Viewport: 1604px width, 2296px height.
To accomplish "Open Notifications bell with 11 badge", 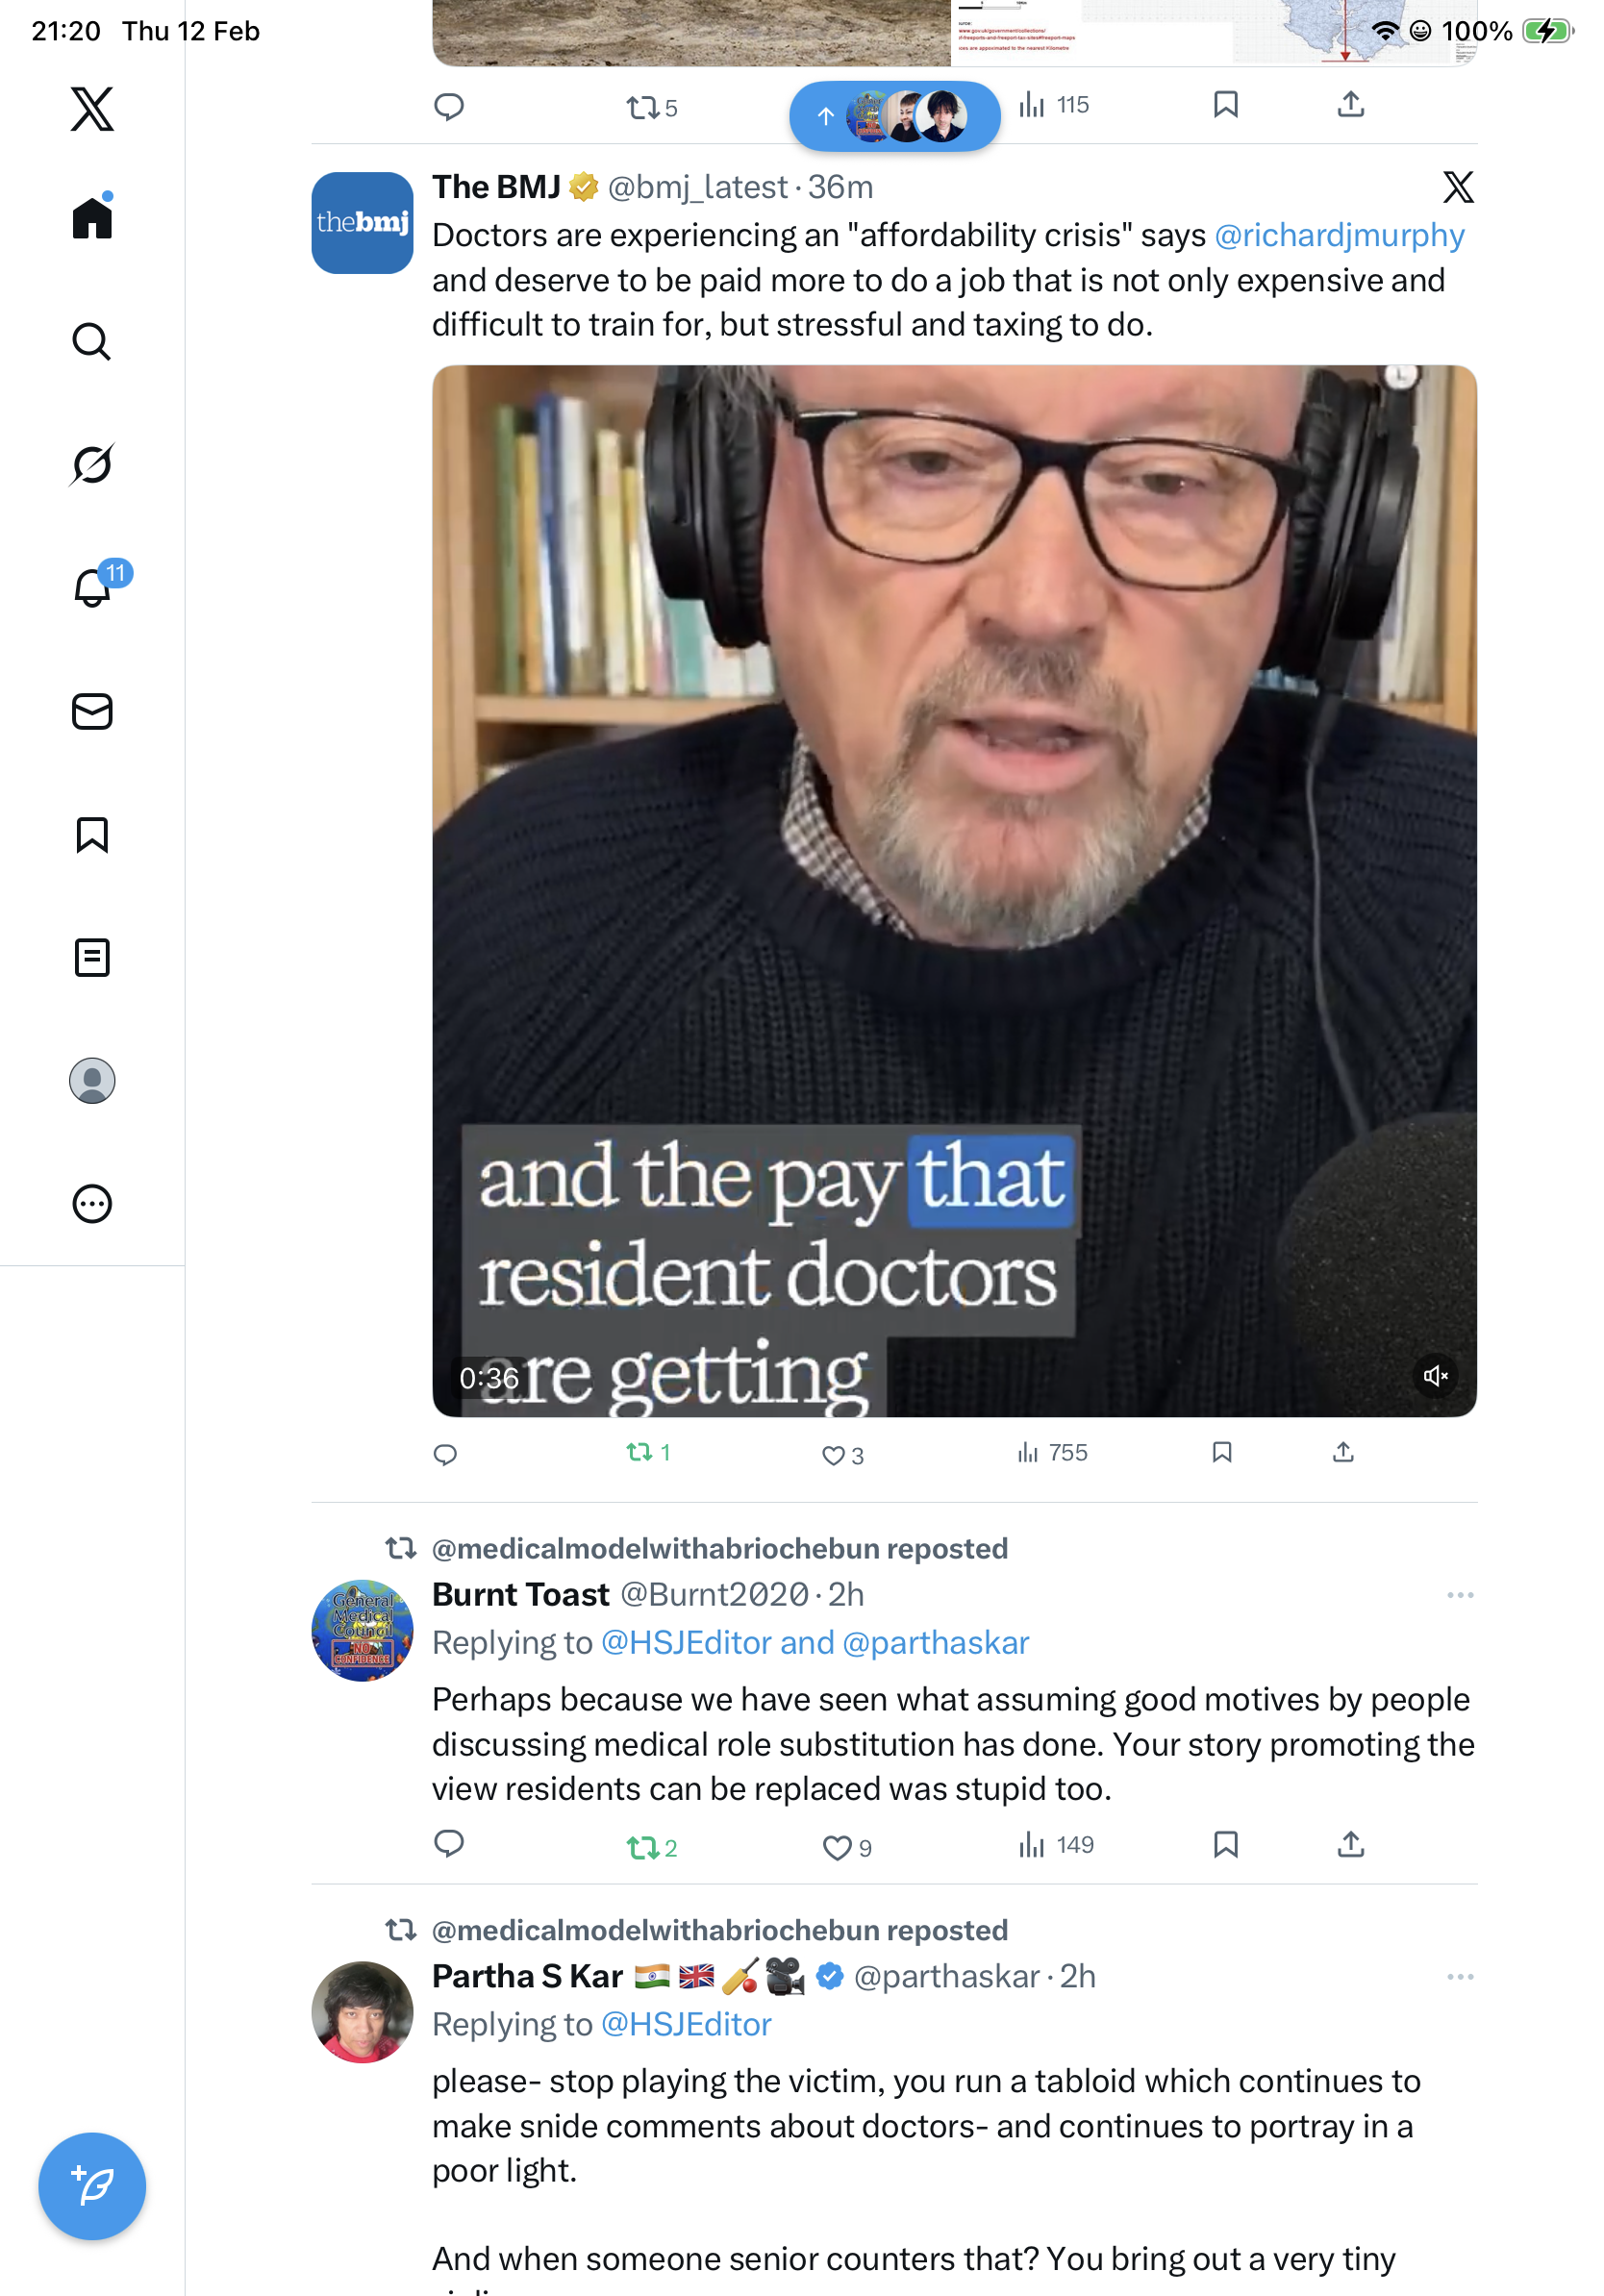I will coord(92,588).
